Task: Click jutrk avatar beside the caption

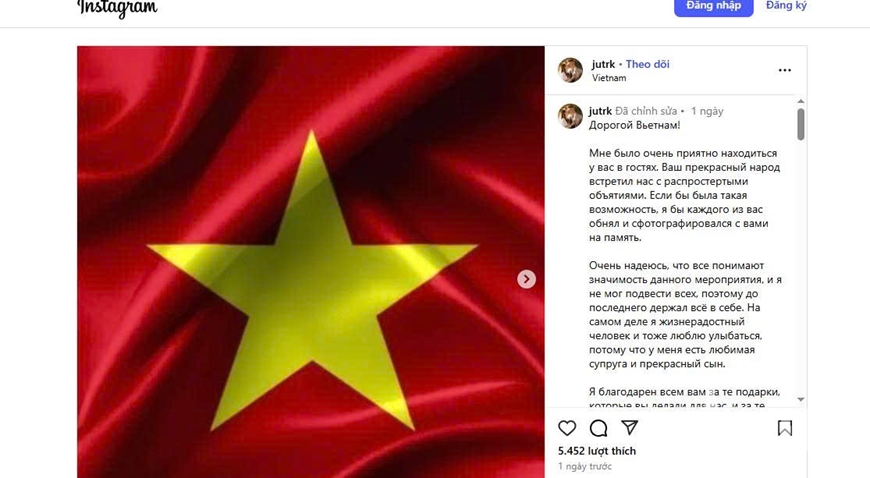Action: 570,116
